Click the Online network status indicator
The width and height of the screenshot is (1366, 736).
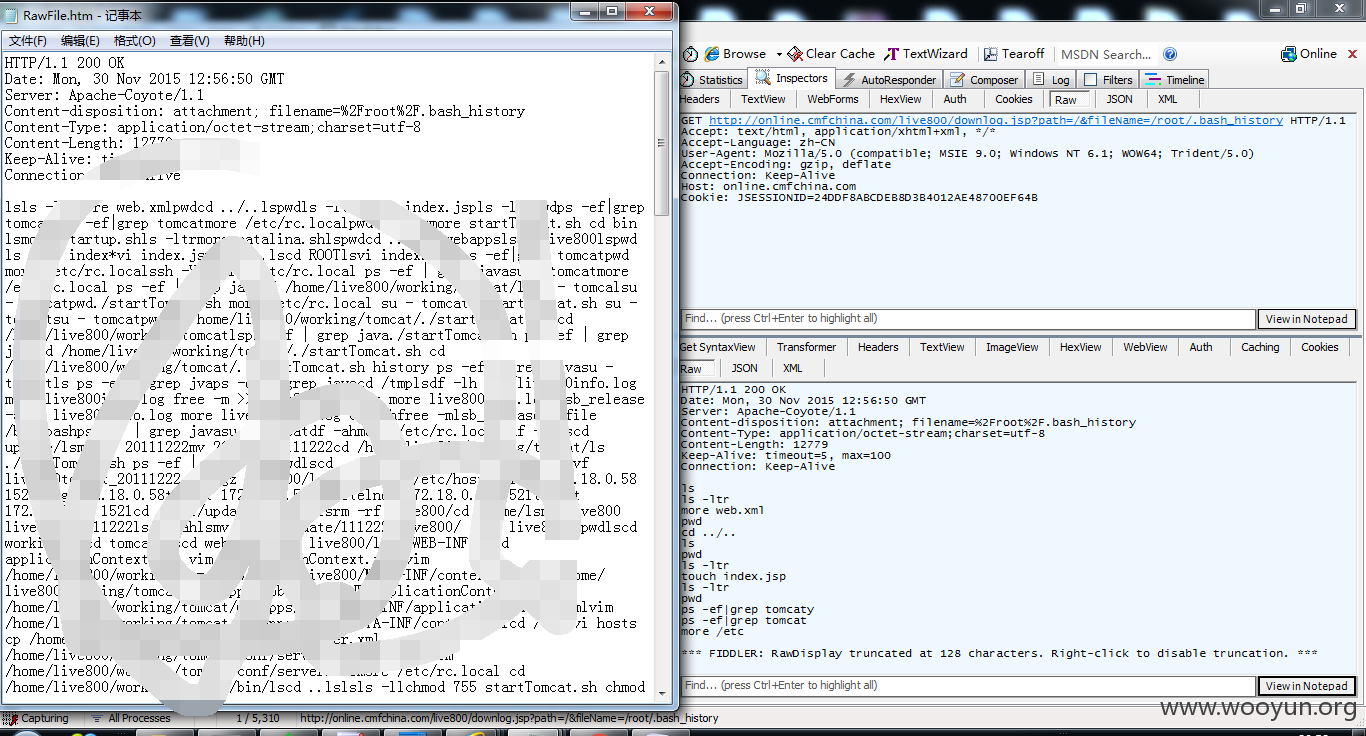pyautogui.click(x=1309, y=54)
